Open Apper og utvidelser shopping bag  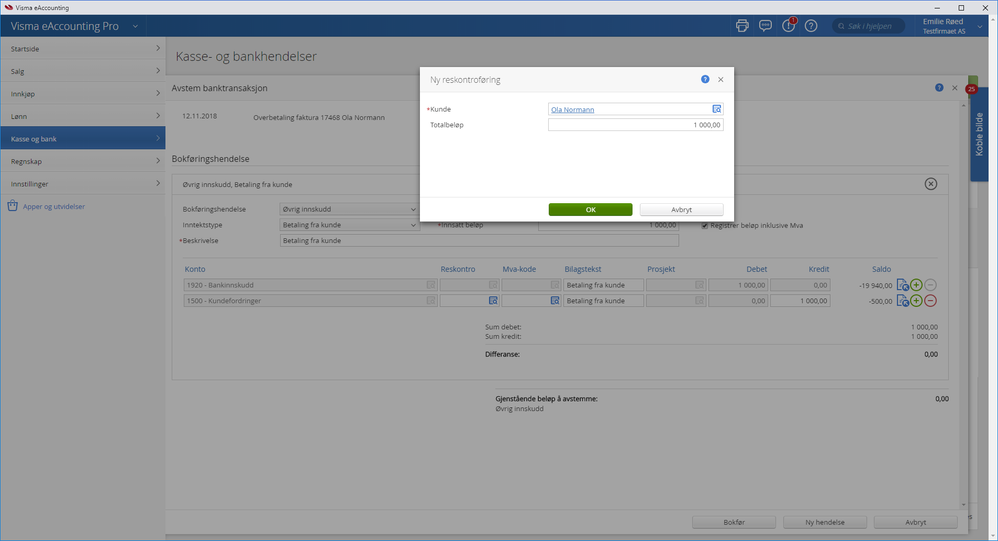(x=13, y=206)
